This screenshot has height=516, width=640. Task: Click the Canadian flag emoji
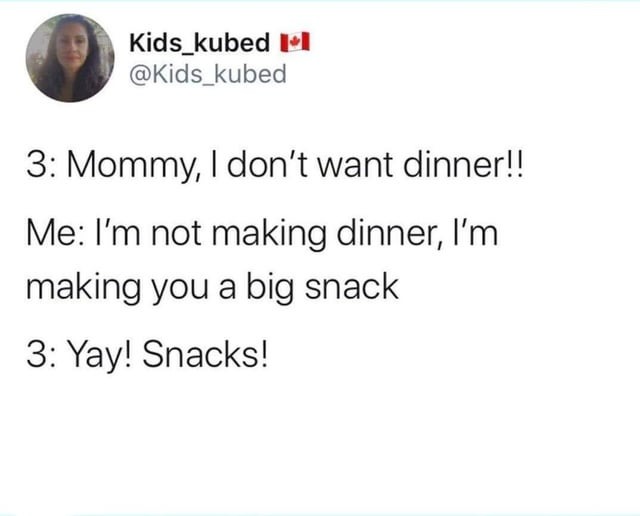pyautogui.click(x=295, y=42)
